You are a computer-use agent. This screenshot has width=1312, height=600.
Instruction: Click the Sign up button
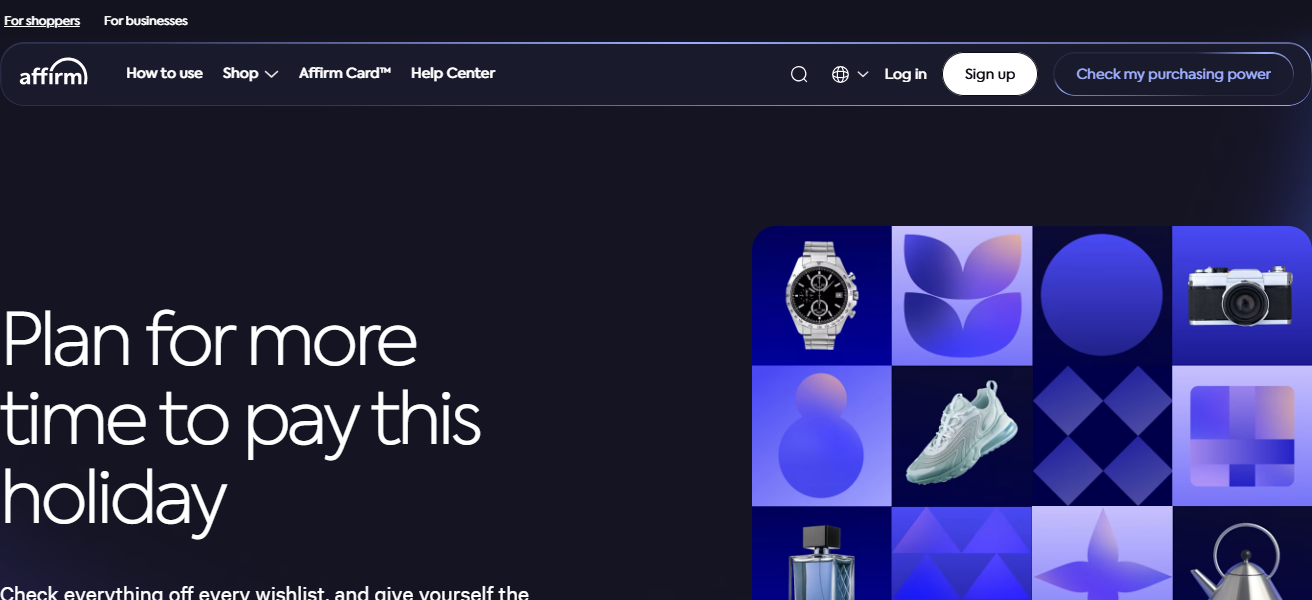[x=990, y=74]
